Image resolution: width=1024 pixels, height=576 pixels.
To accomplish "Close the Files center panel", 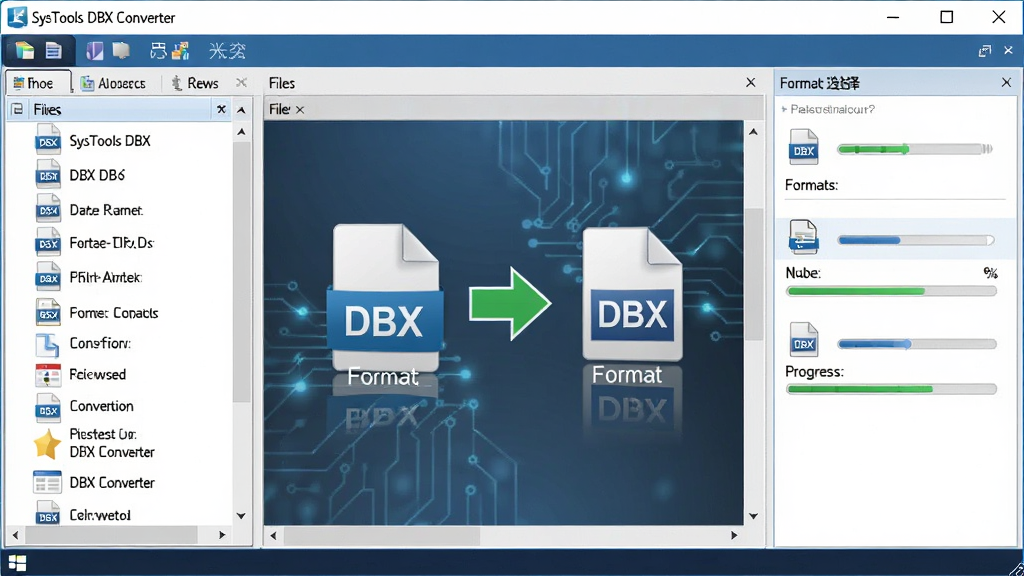I will [750, 82].
